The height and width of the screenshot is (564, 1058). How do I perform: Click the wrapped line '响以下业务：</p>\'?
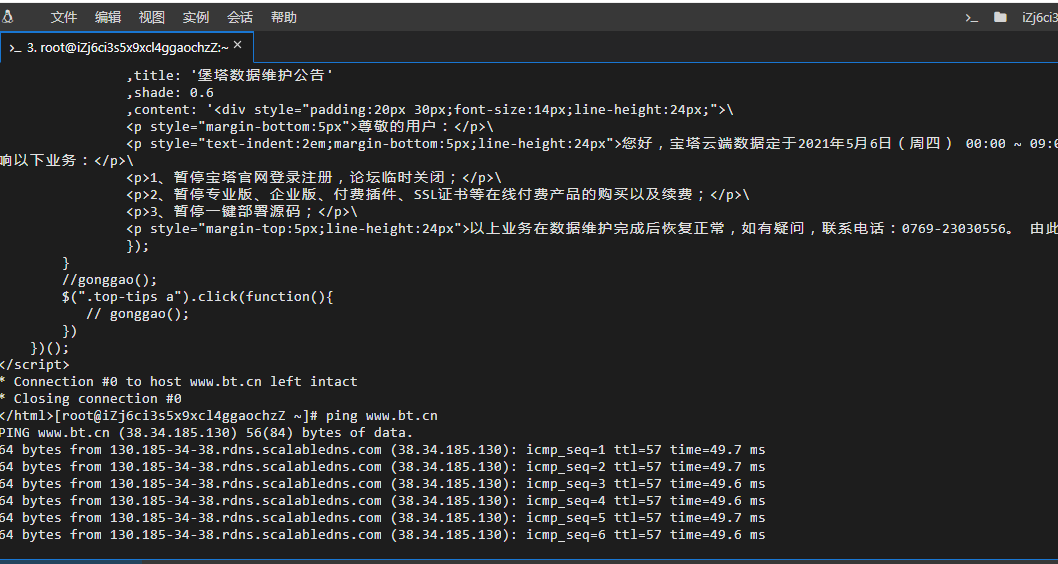point(67,161)
